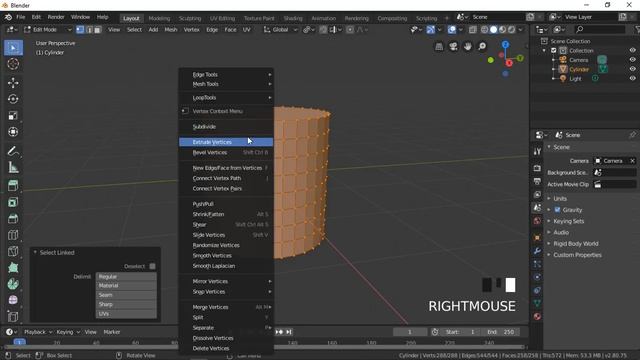640x360 pixels.
Task: Toggle snapping magnet button
Action: (323, 30)
